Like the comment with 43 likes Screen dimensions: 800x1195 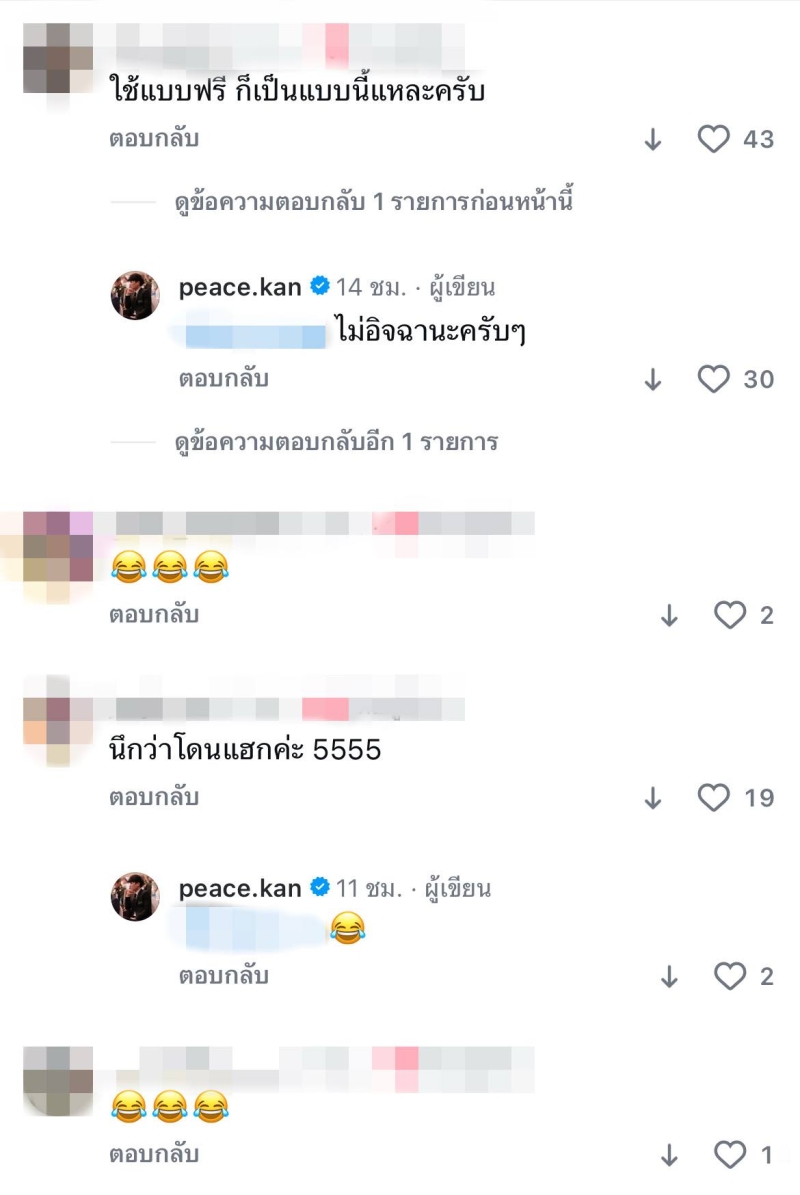(x=714, y=139)
